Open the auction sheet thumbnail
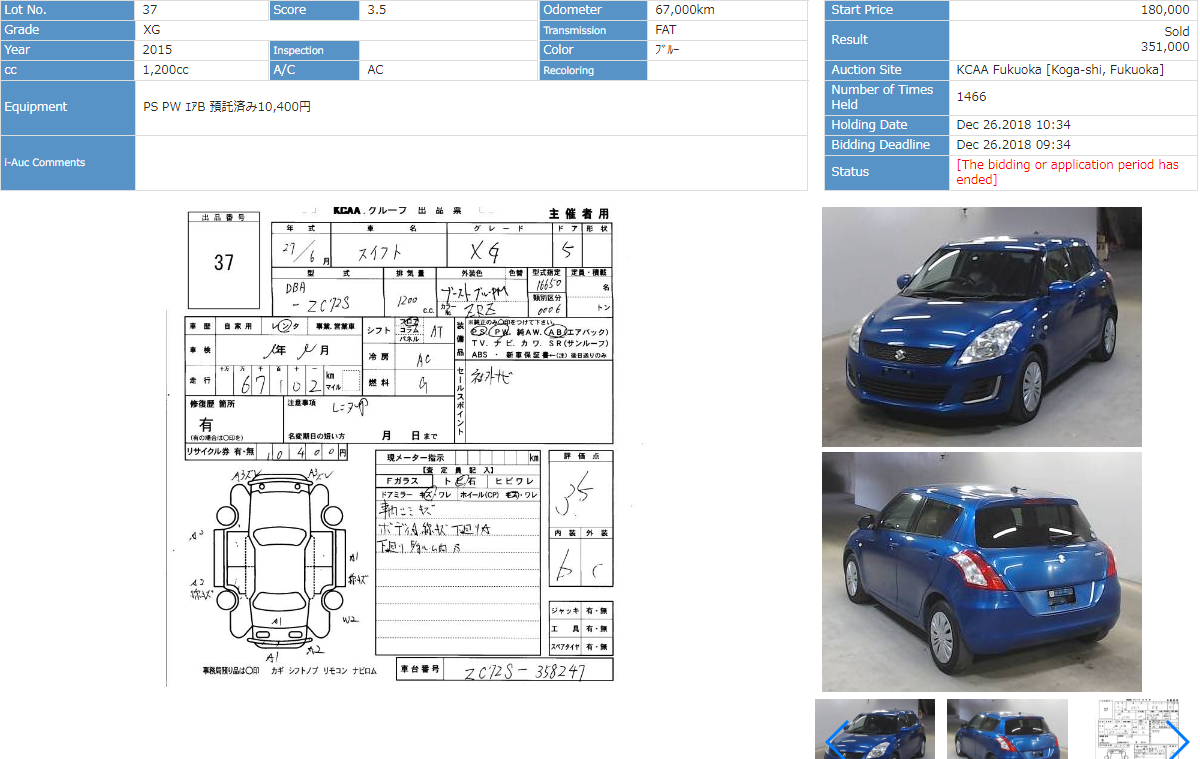The height and width of the screenshot is (759, 1200). (1130, 730)
